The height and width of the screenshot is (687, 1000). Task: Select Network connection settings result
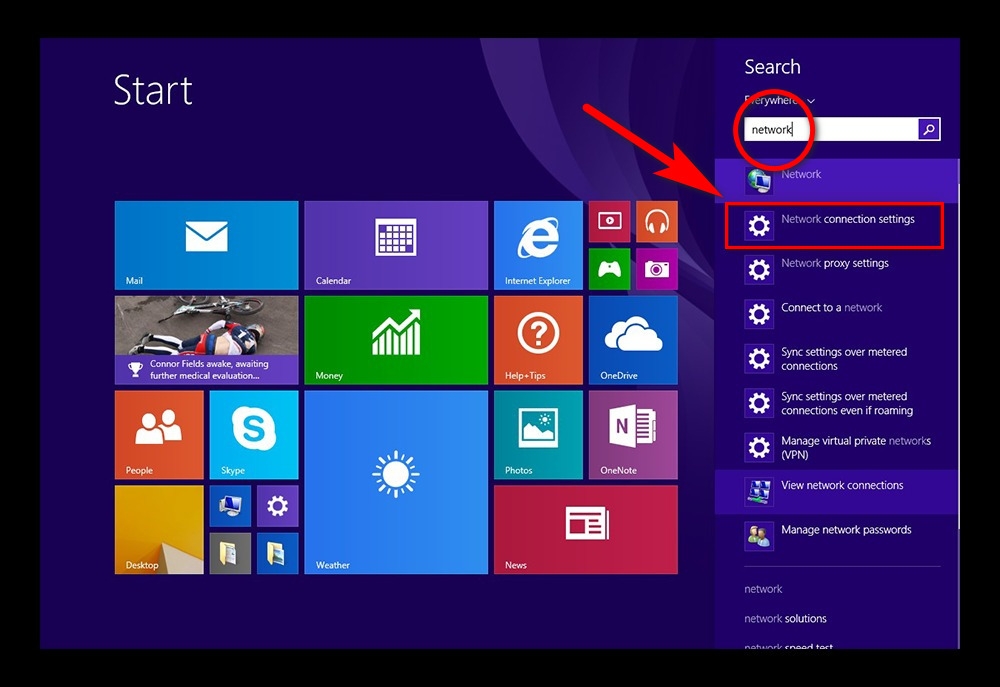834,226
